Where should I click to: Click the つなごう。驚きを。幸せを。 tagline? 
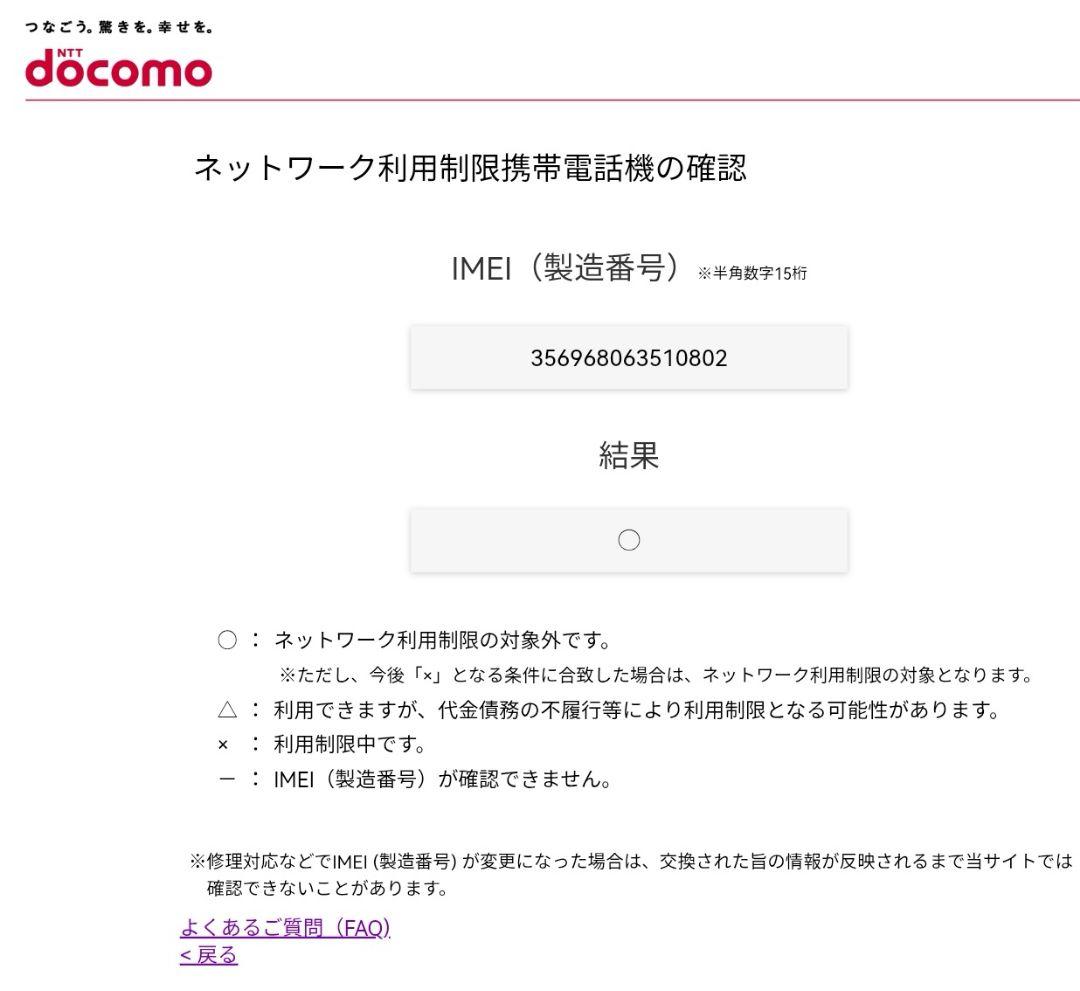[118, 27]
